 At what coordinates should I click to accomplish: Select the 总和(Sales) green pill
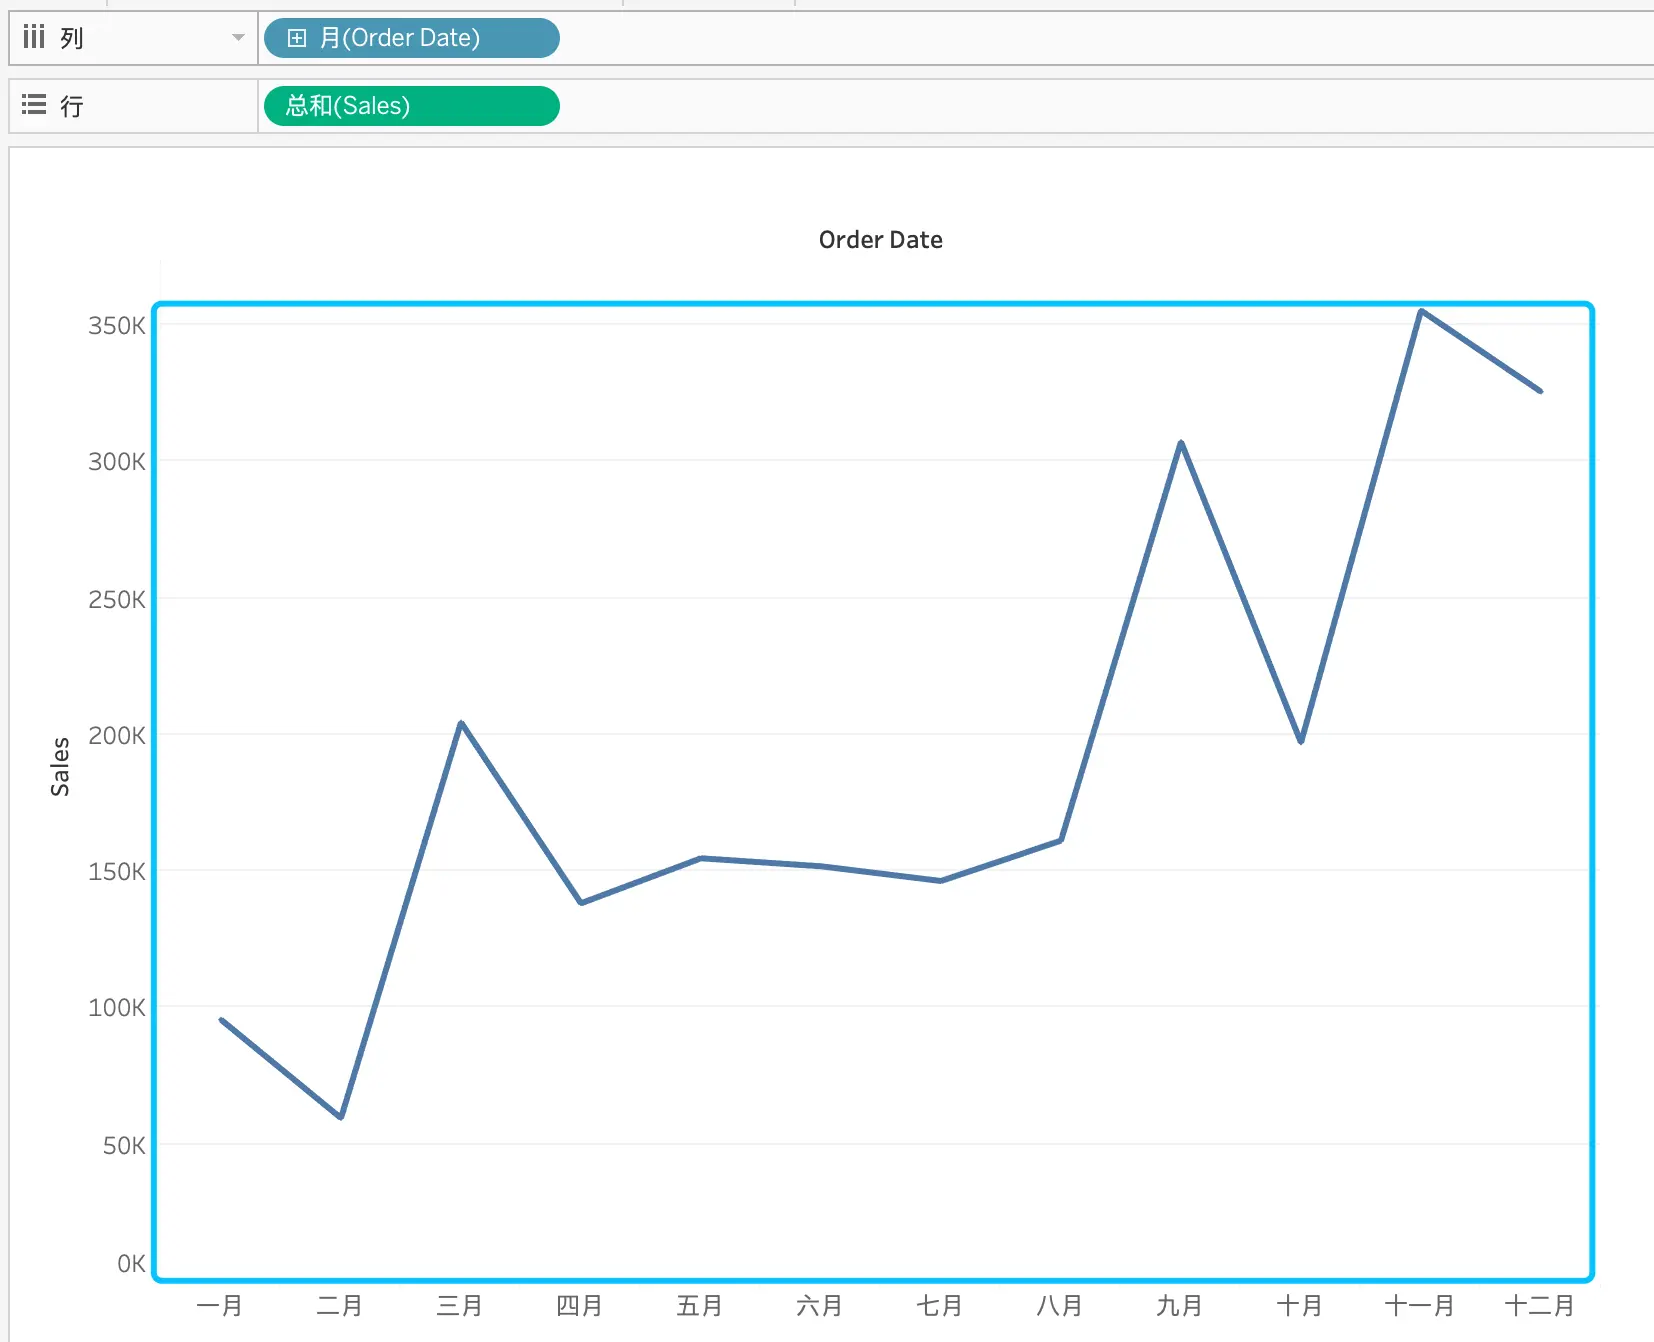point(411,106)
